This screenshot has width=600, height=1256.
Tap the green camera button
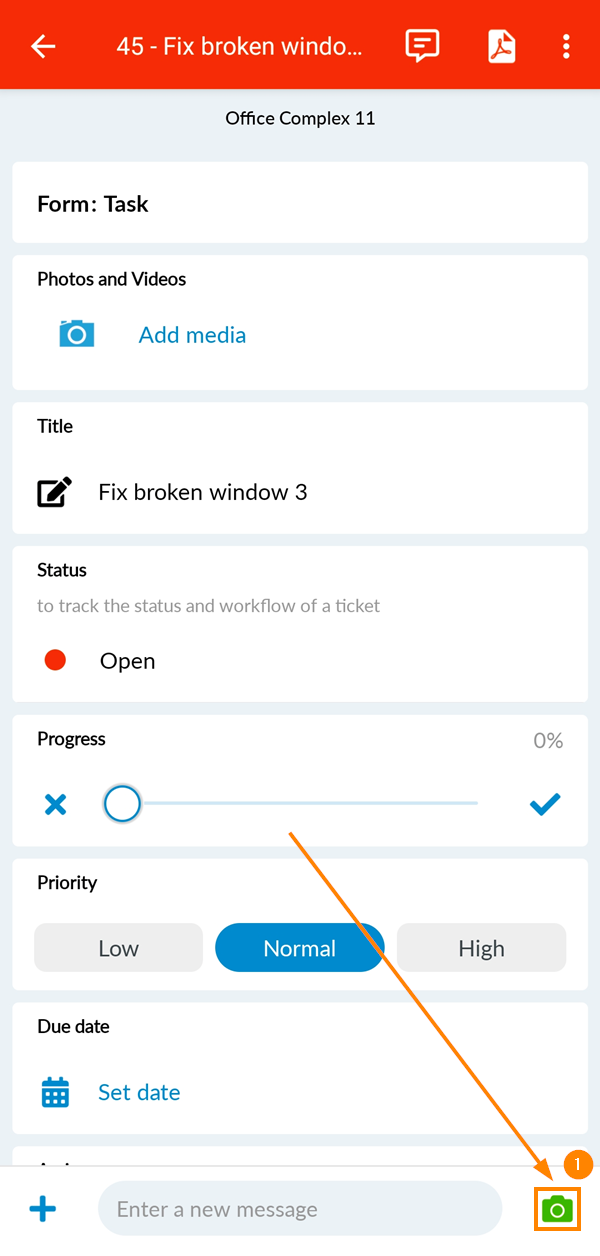558,1210
